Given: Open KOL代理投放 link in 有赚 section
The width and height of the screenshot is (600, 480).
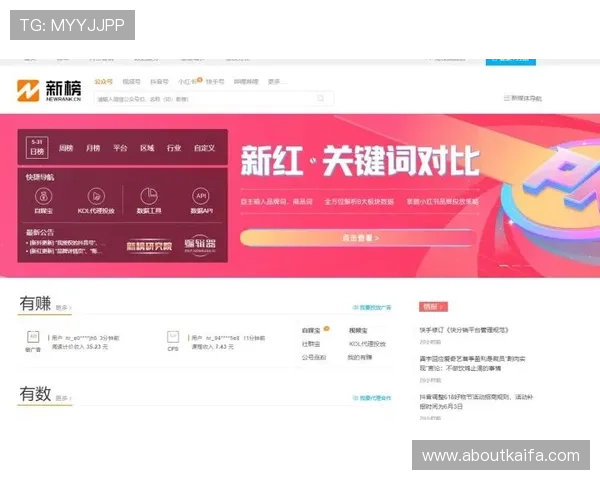Looking at the screenshot, I should [367, 344].
